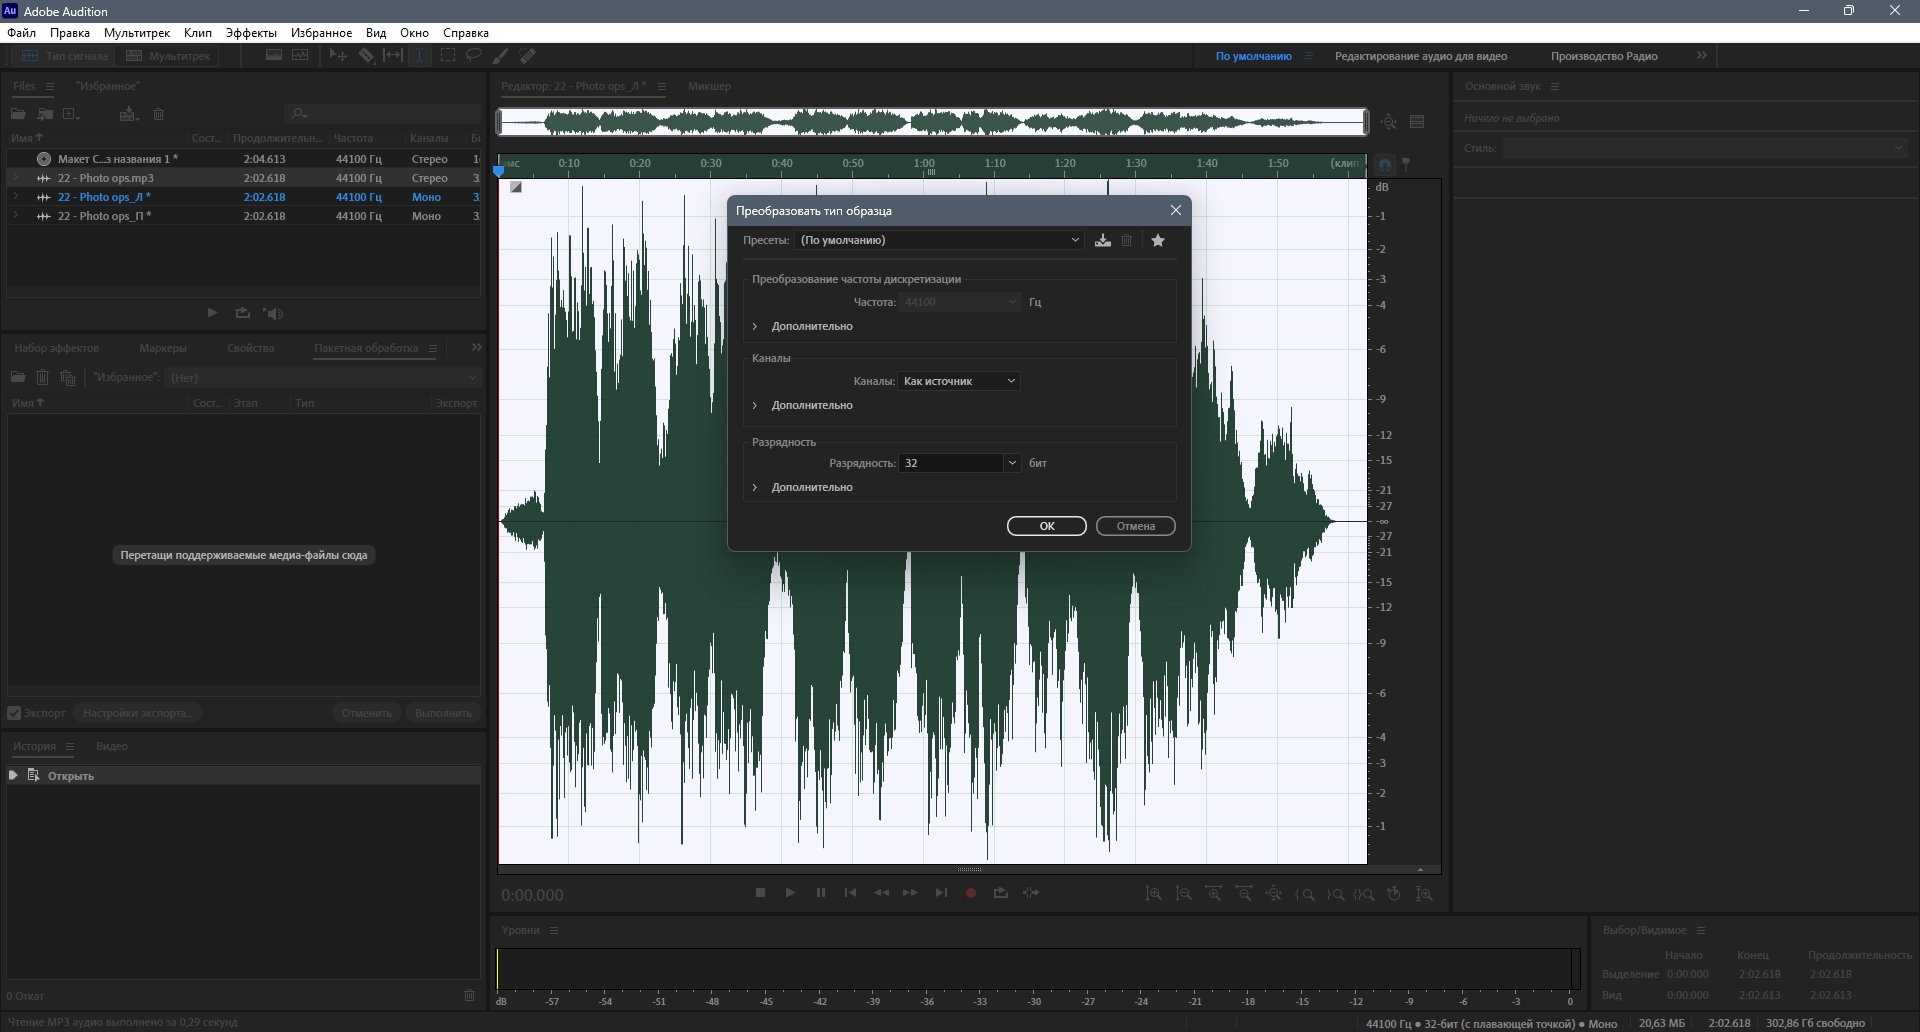Select the Slip tool in toolbar
This screenshot has width=1920, height=1032.
click(393, 56)
